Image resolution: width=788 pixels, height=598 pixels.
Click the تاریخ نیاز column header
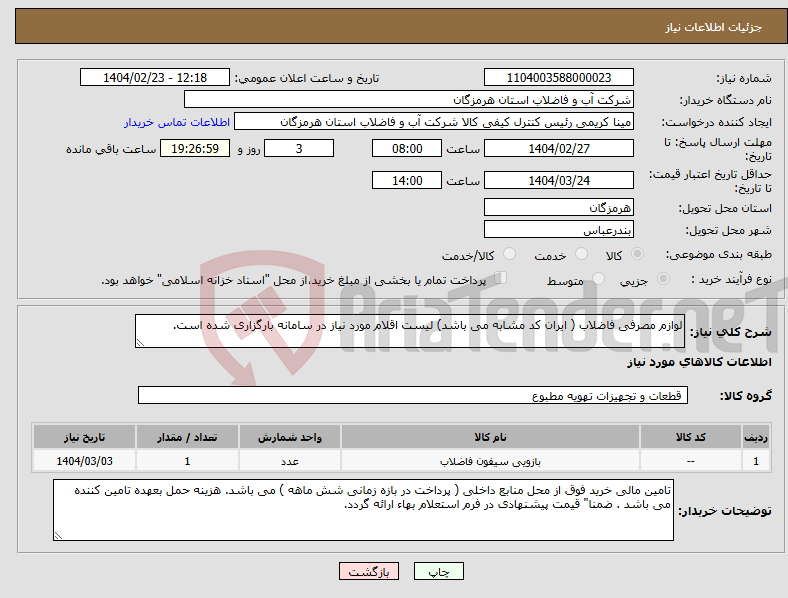pos(84,437)
